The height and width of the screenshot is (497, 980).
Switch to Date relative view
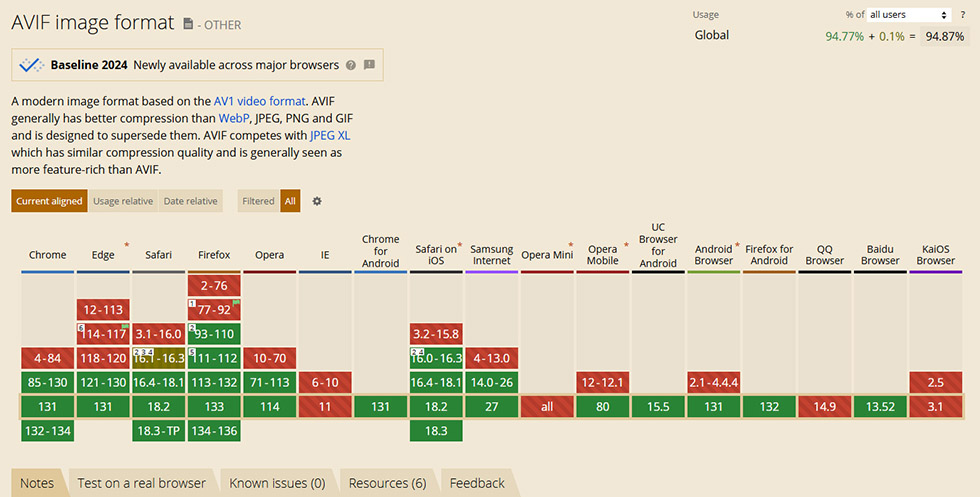coord(191,201)
